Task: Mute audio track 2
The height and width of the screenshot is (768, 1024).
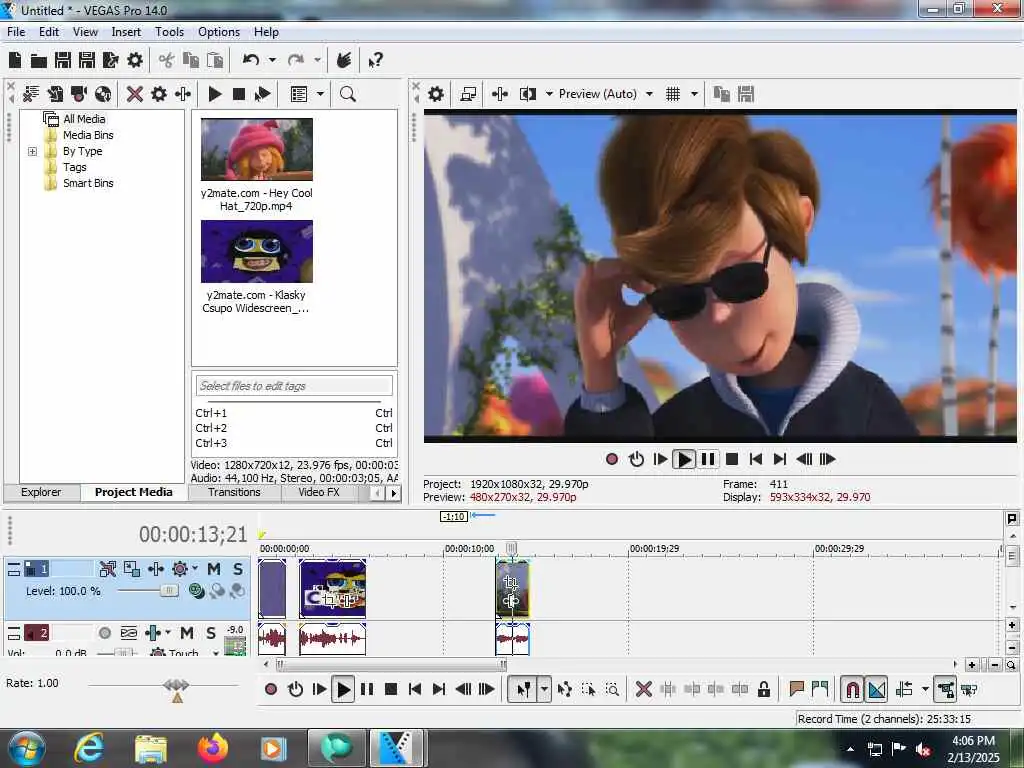Action: pos(187,632)
